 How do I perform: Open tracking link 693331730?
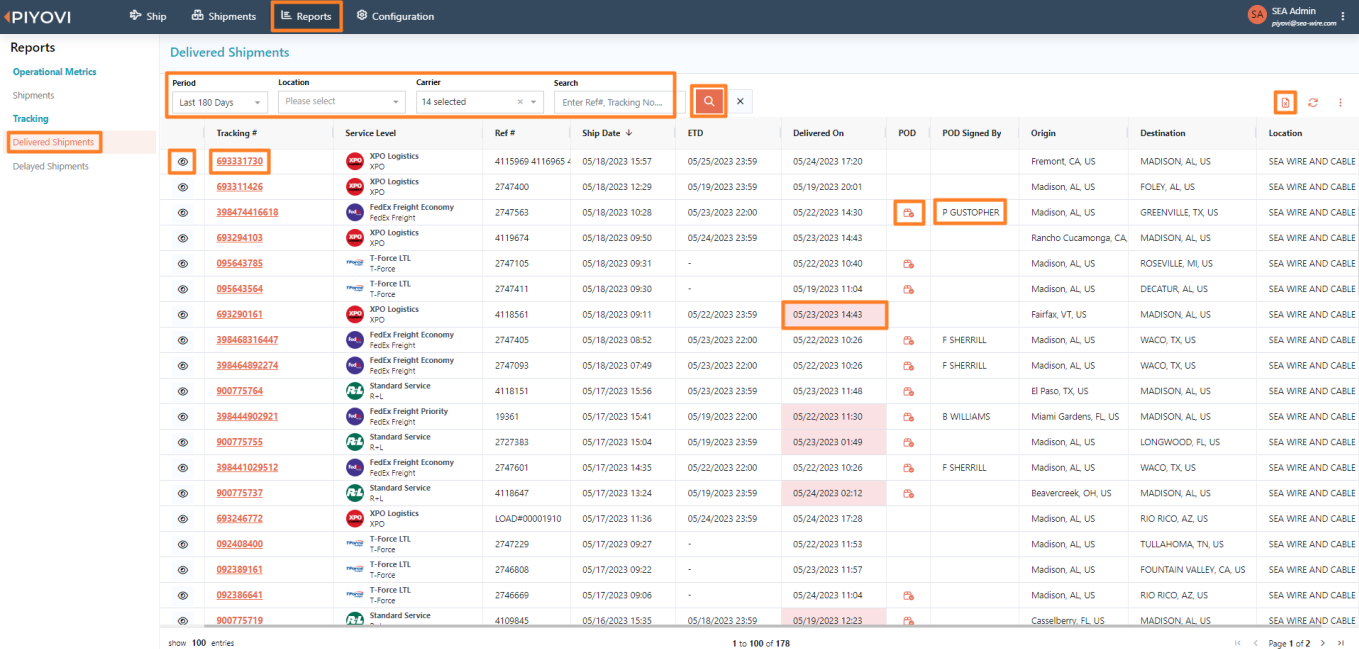tap(240, 161)
